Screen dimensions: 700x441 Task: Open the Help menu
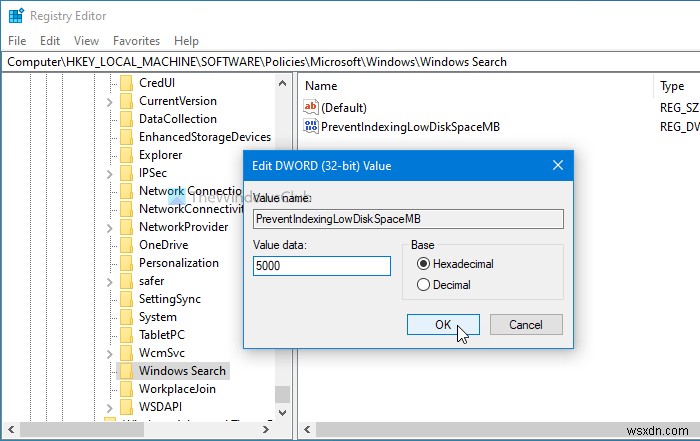coord(186,41)
